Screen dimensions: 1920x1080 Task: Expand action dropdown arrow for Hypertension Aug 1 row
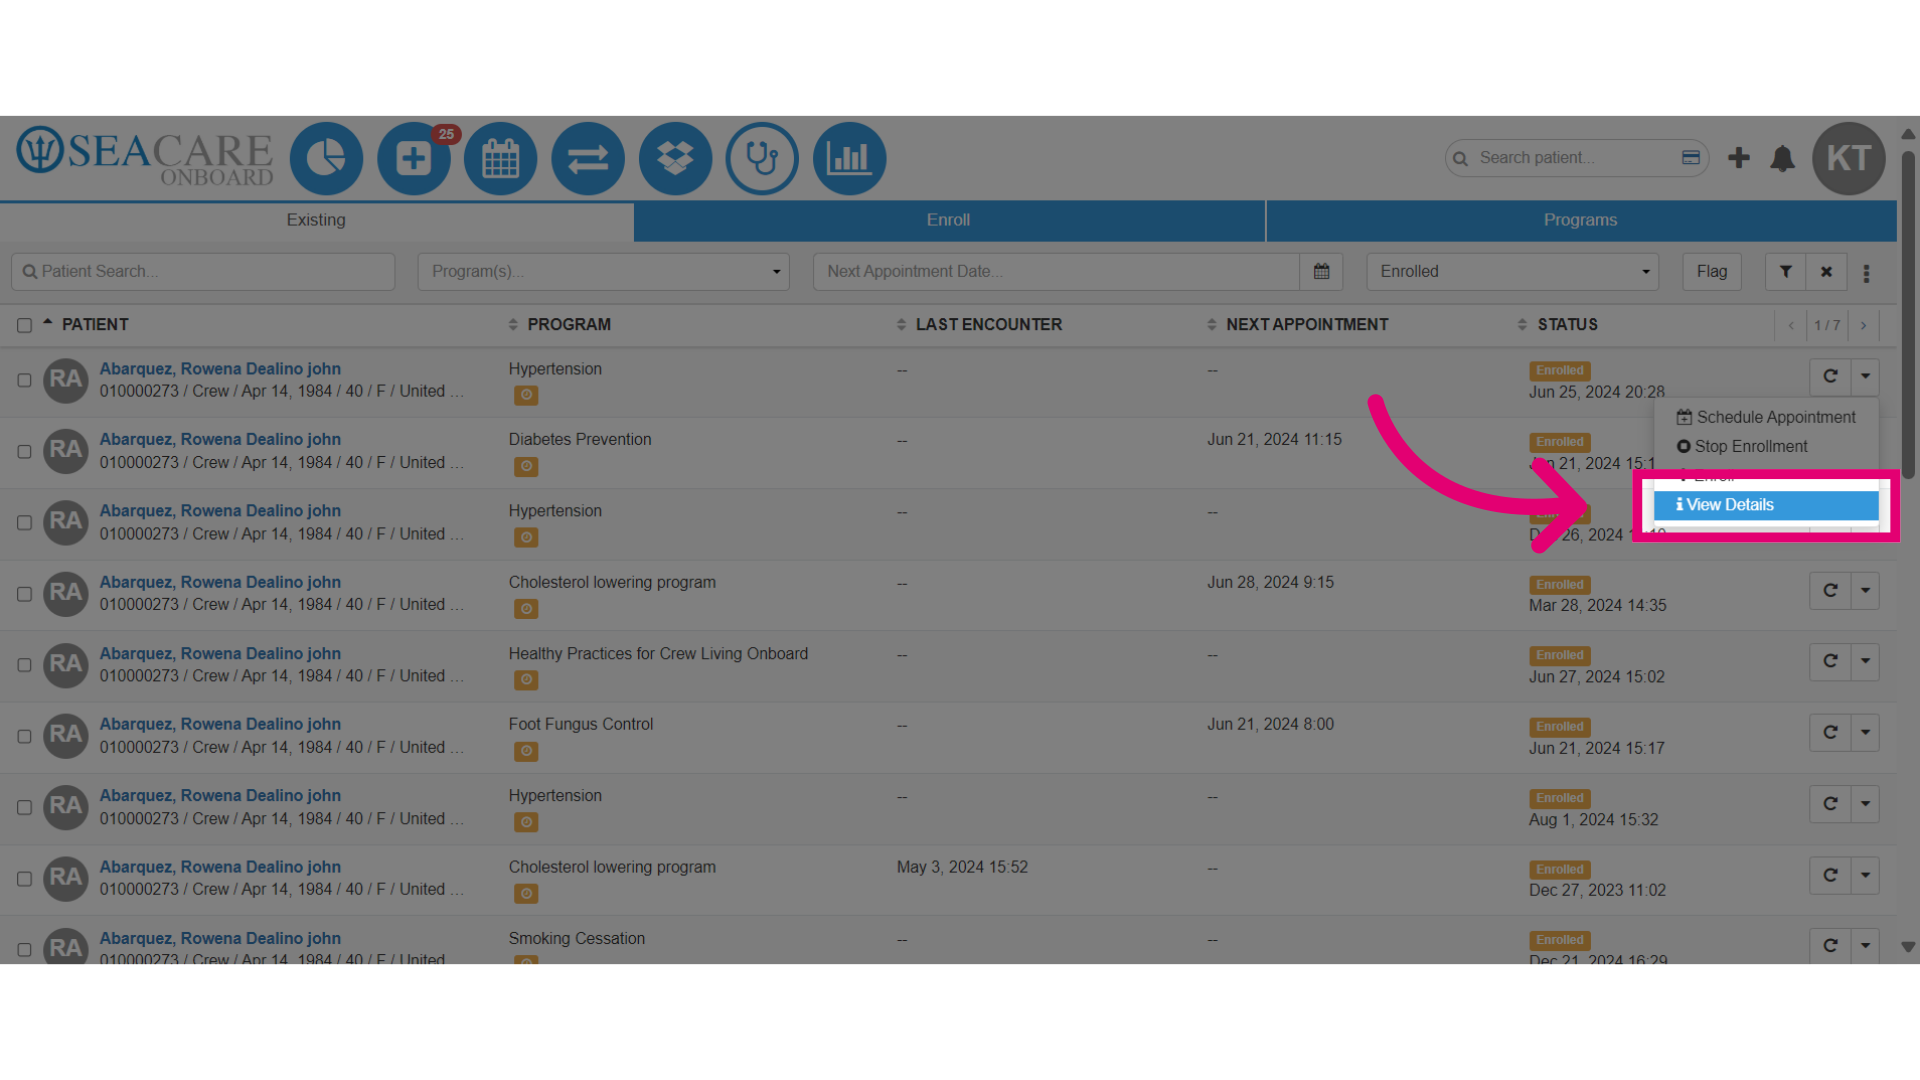pos(1865,804)
